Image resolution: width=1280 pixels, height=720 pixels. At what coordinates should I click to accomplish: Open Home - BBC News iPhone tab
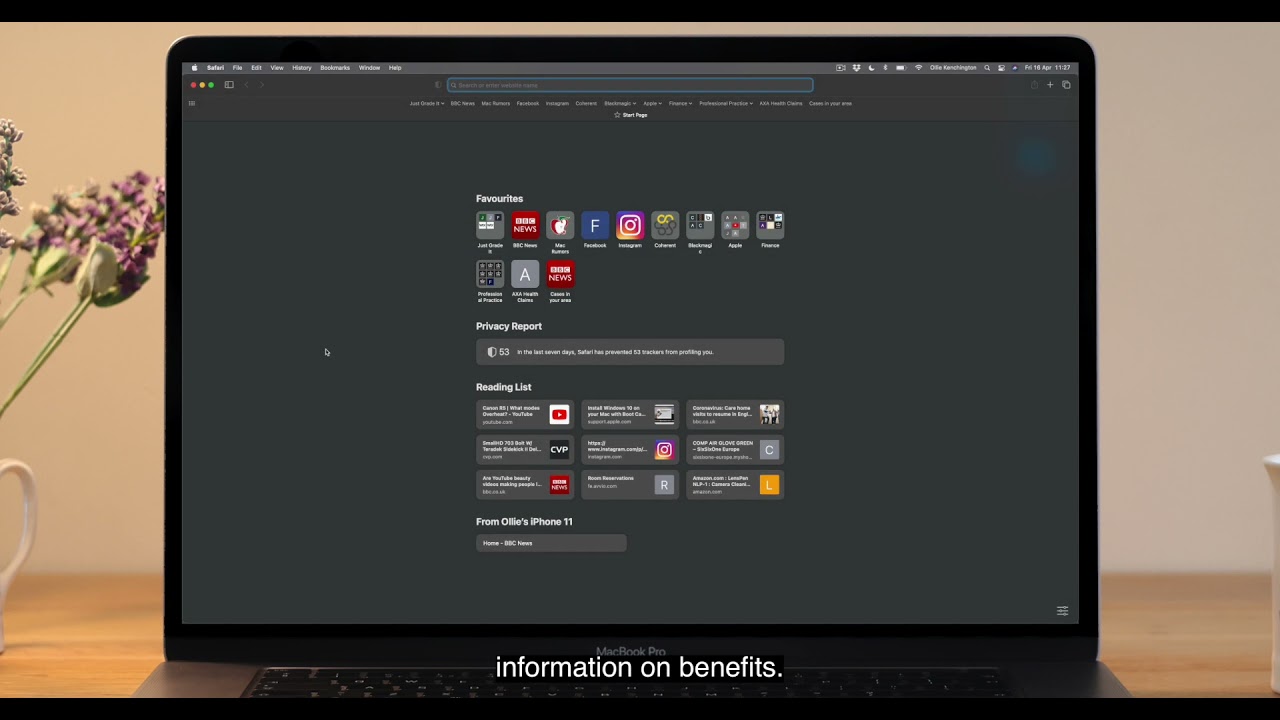point(551,543)
